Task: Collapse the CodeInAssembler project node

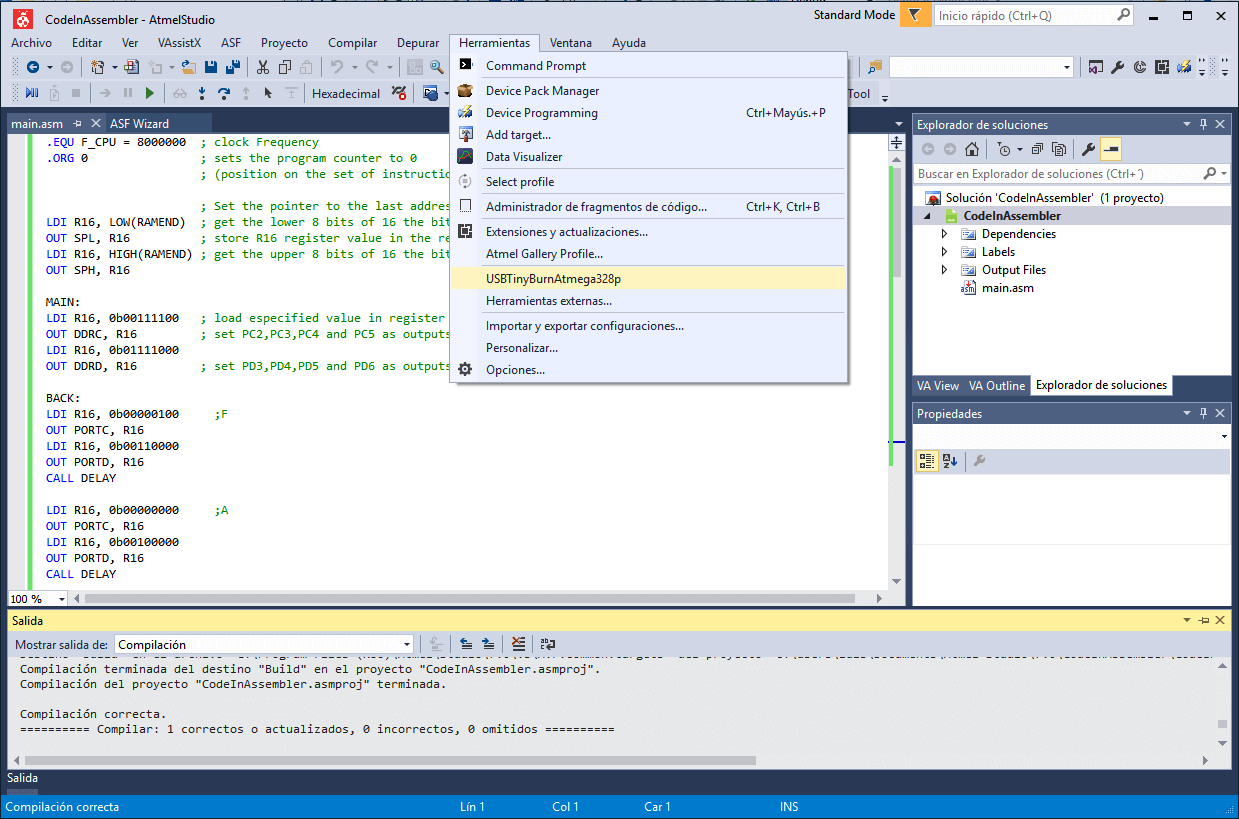Action: coord(926,216)
